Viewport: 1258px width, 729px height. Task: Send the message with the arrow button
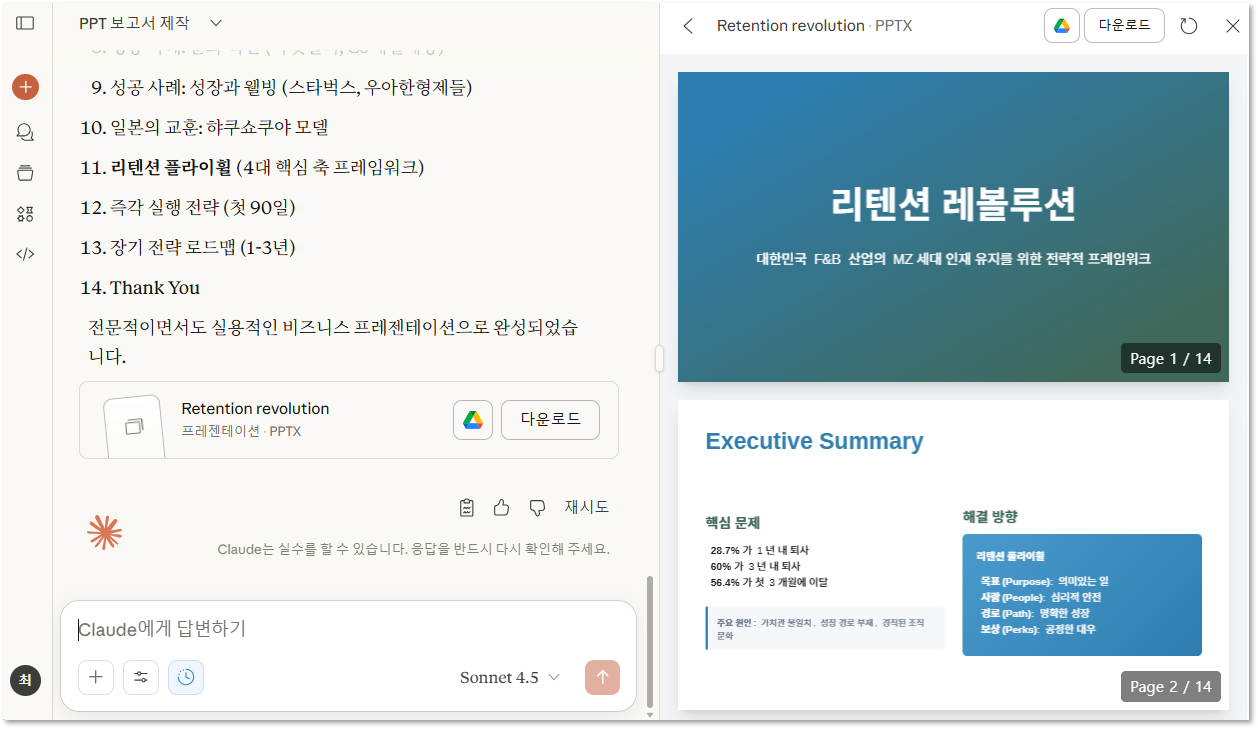(x=602, y=677)
